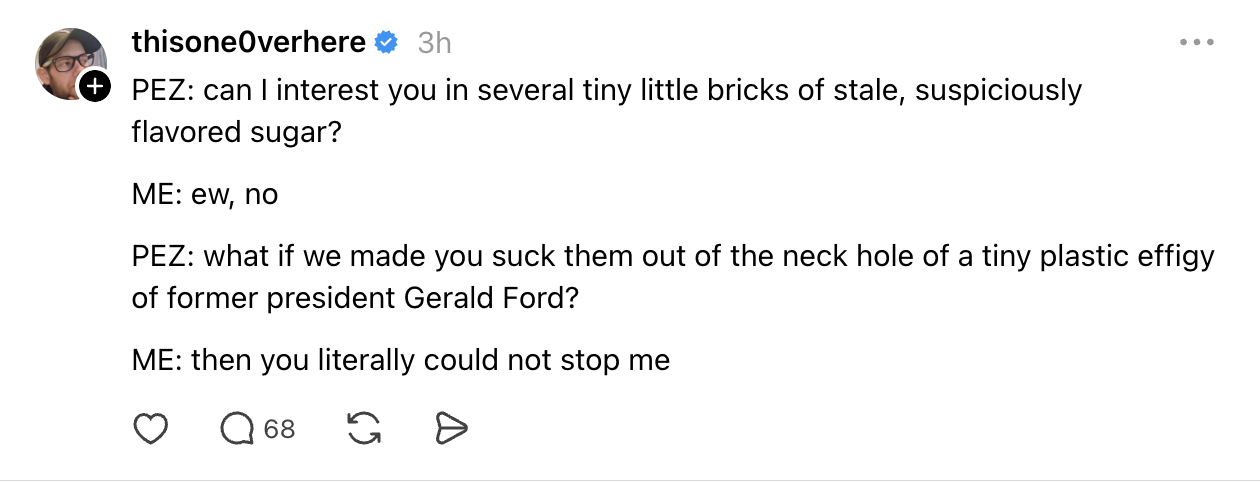Select the "ME: ew, no" line
The width and height of the screenshot is (1260, 482).
pos(205,194)
